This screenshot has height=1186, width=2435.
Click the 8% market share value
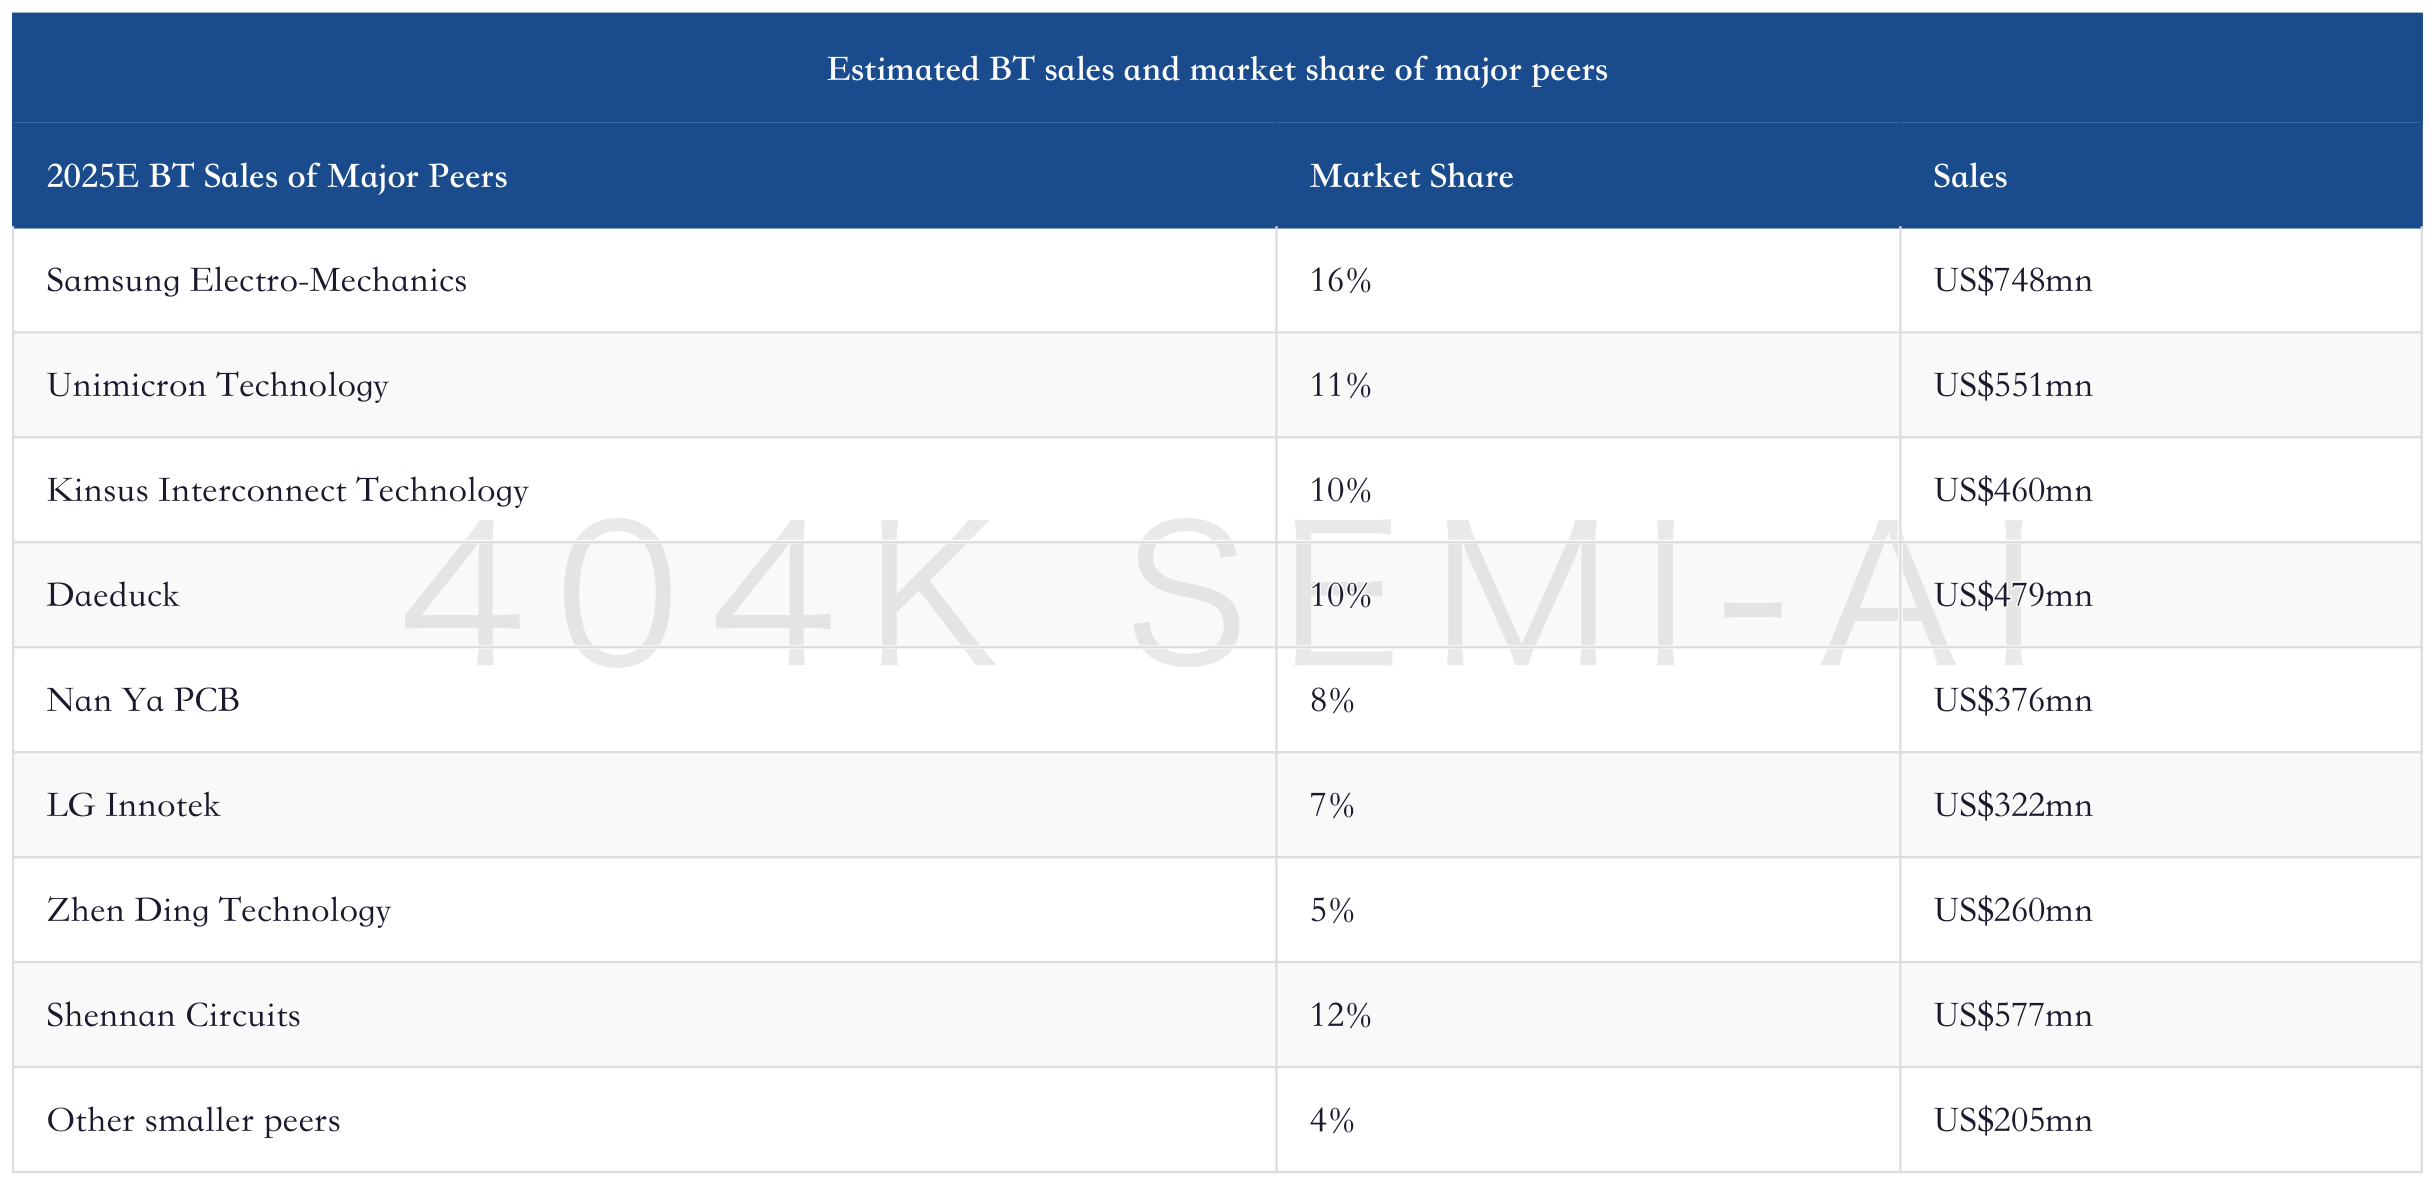[1332, 700]
